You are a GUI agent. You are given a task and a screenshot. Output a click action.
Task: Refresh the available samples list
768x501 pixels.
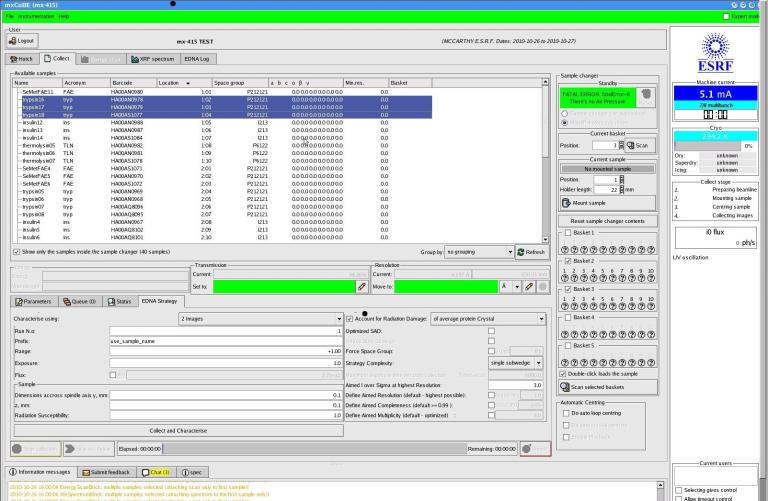pos(529,252)
